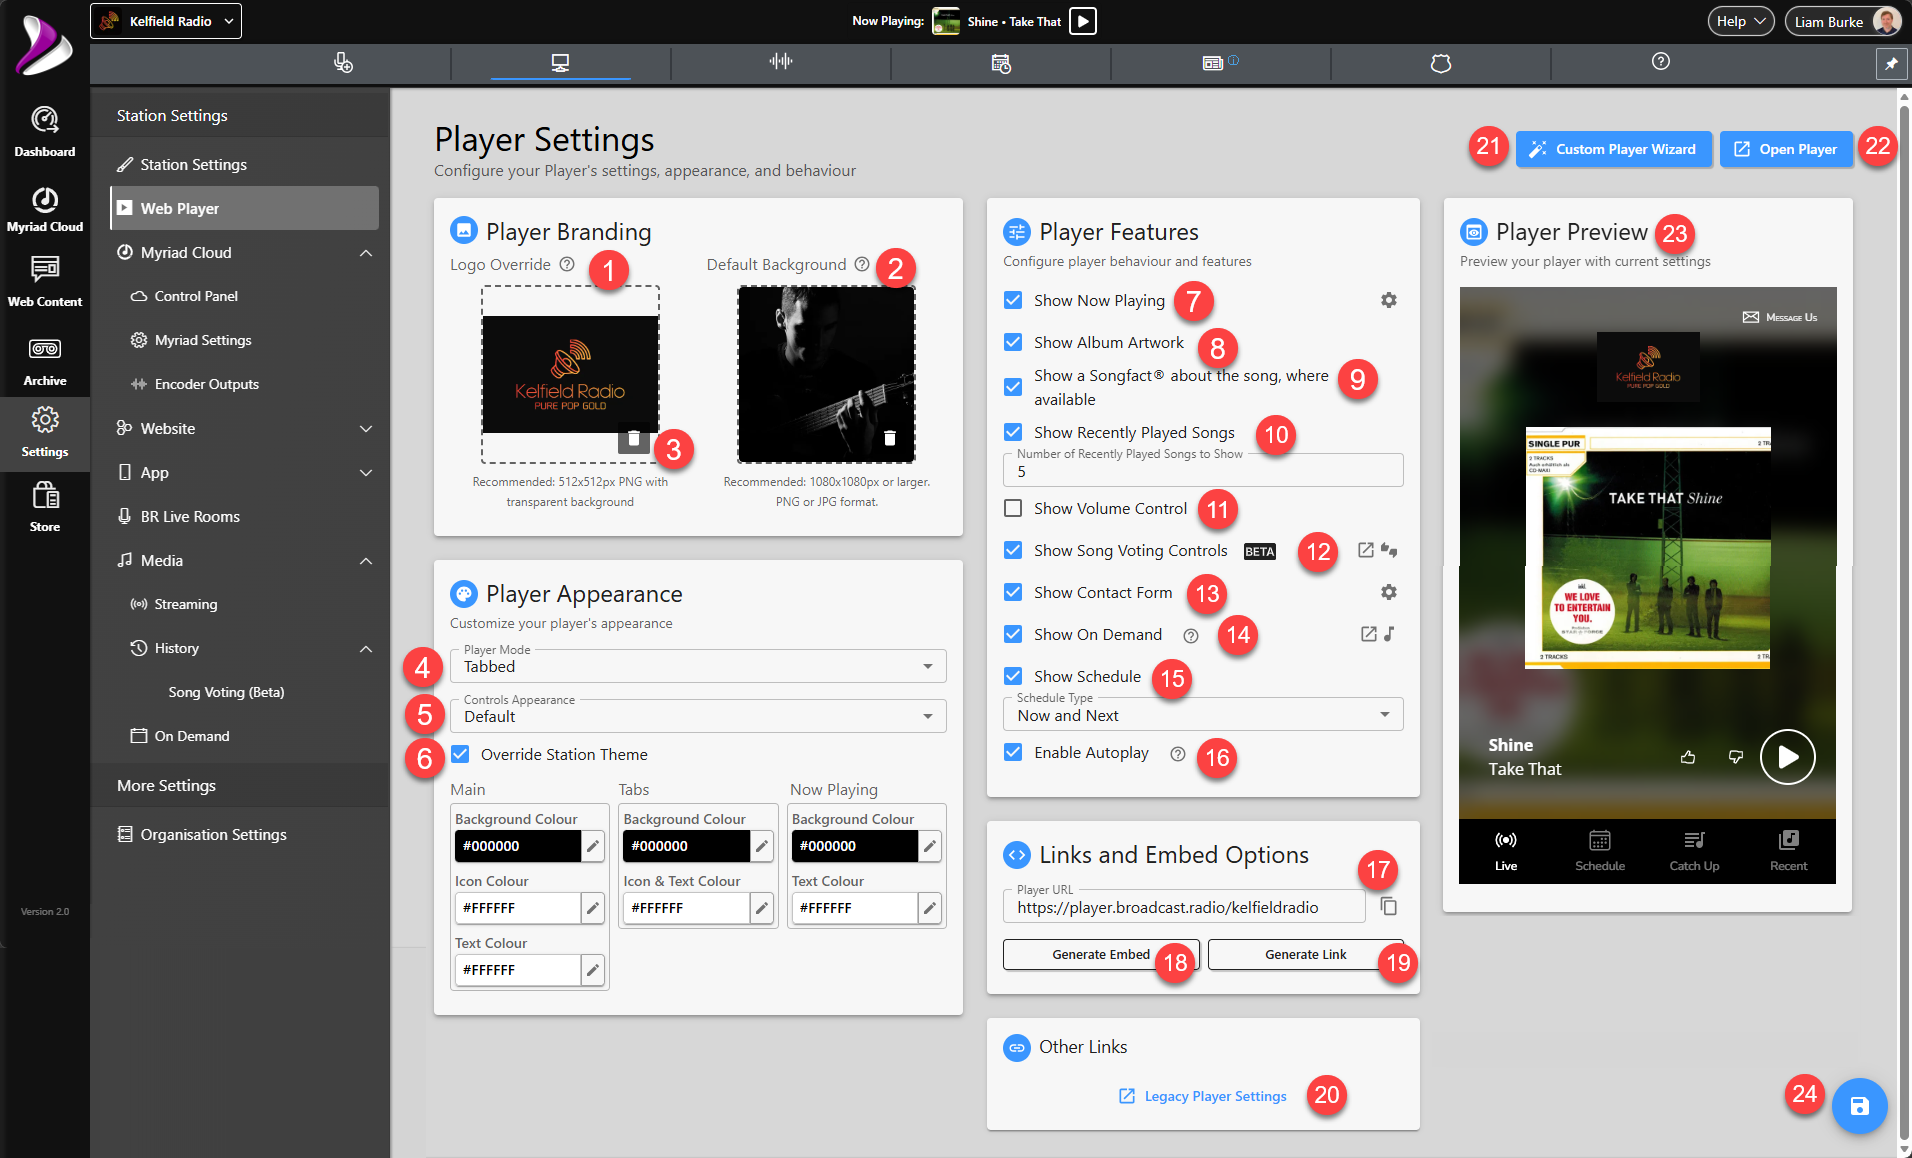Click the pin icon in toolbar
Viewport: 1912px width, 1158px height.
pos(1891,63)
